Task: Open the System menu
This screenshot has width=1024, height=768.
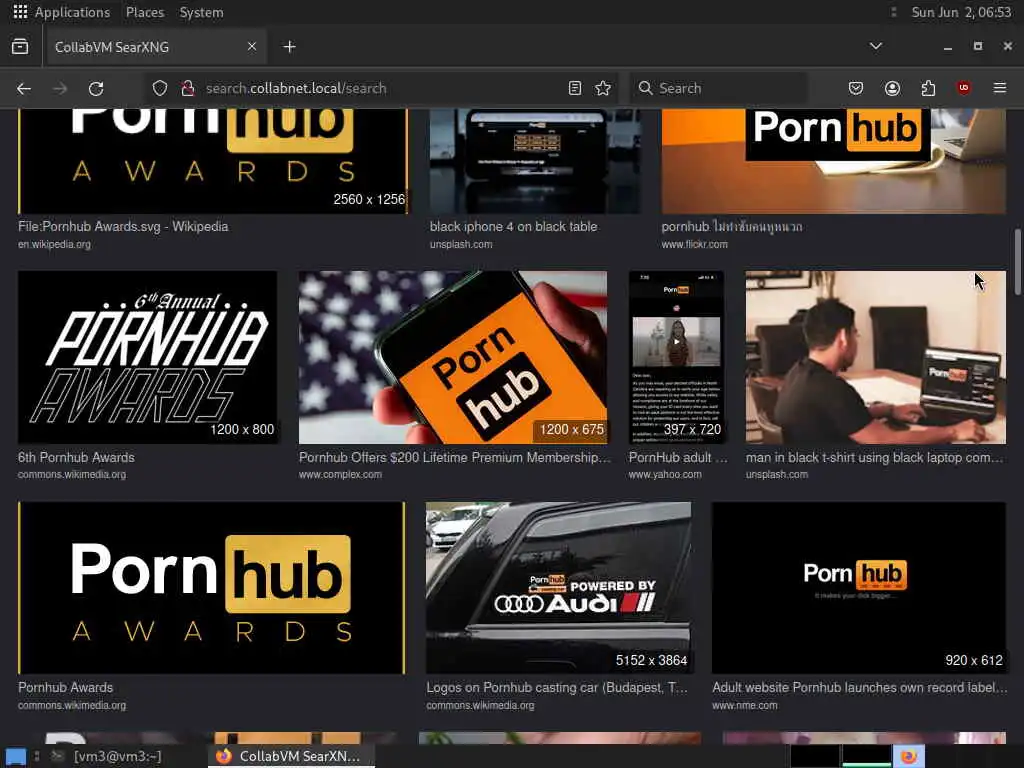Action: (201, 12)
